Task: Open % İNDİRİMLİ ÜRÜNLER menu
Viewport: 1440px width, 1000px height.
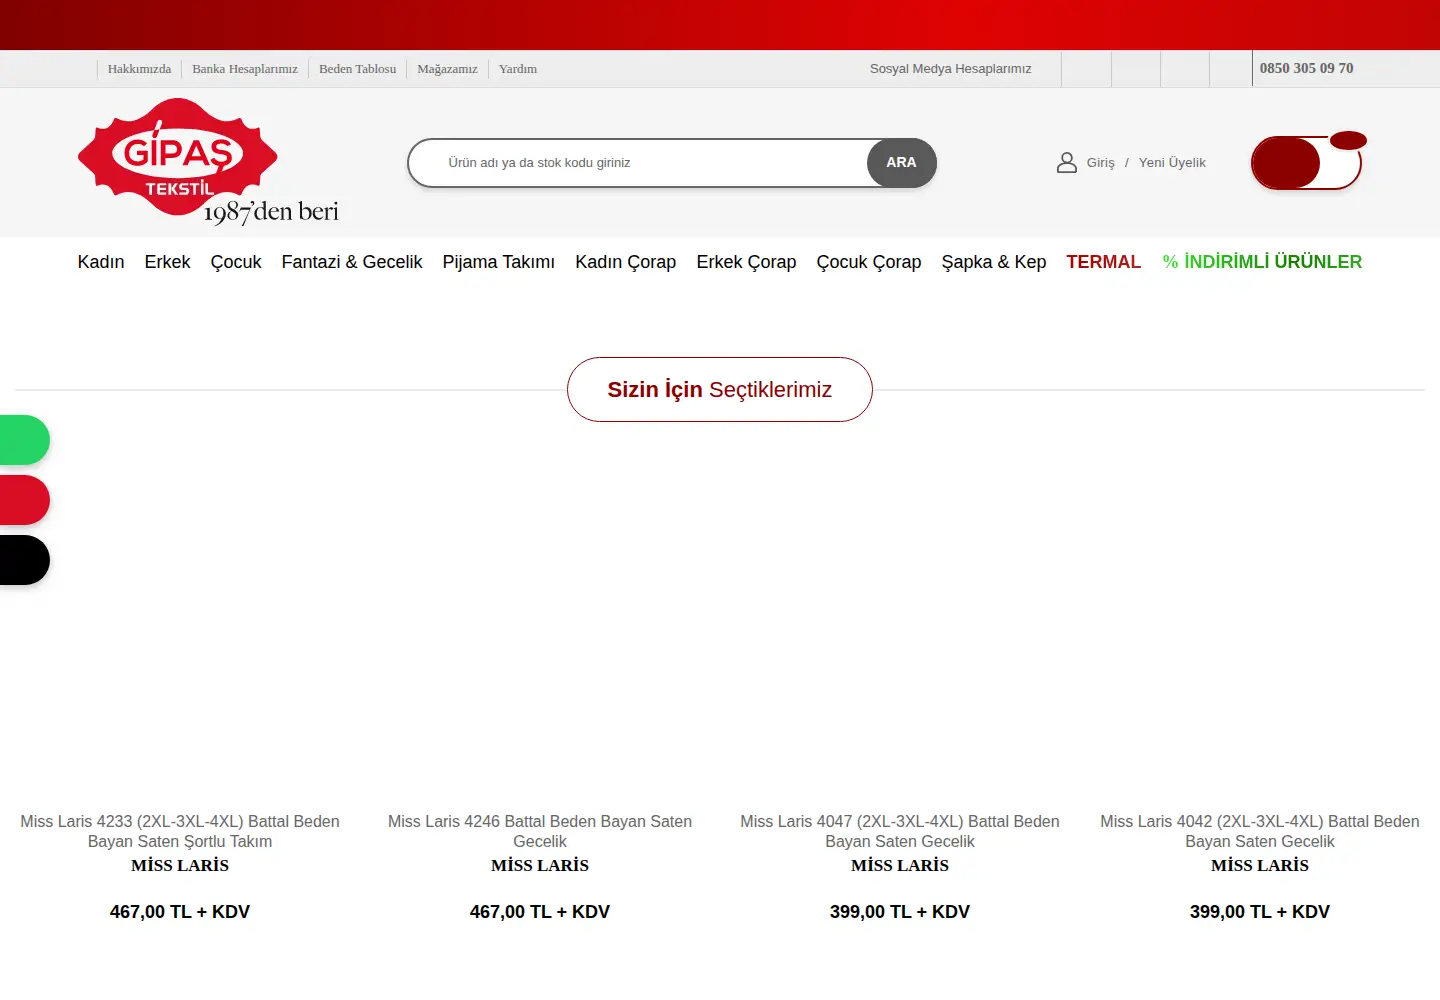Action: tap(1262, 262)
